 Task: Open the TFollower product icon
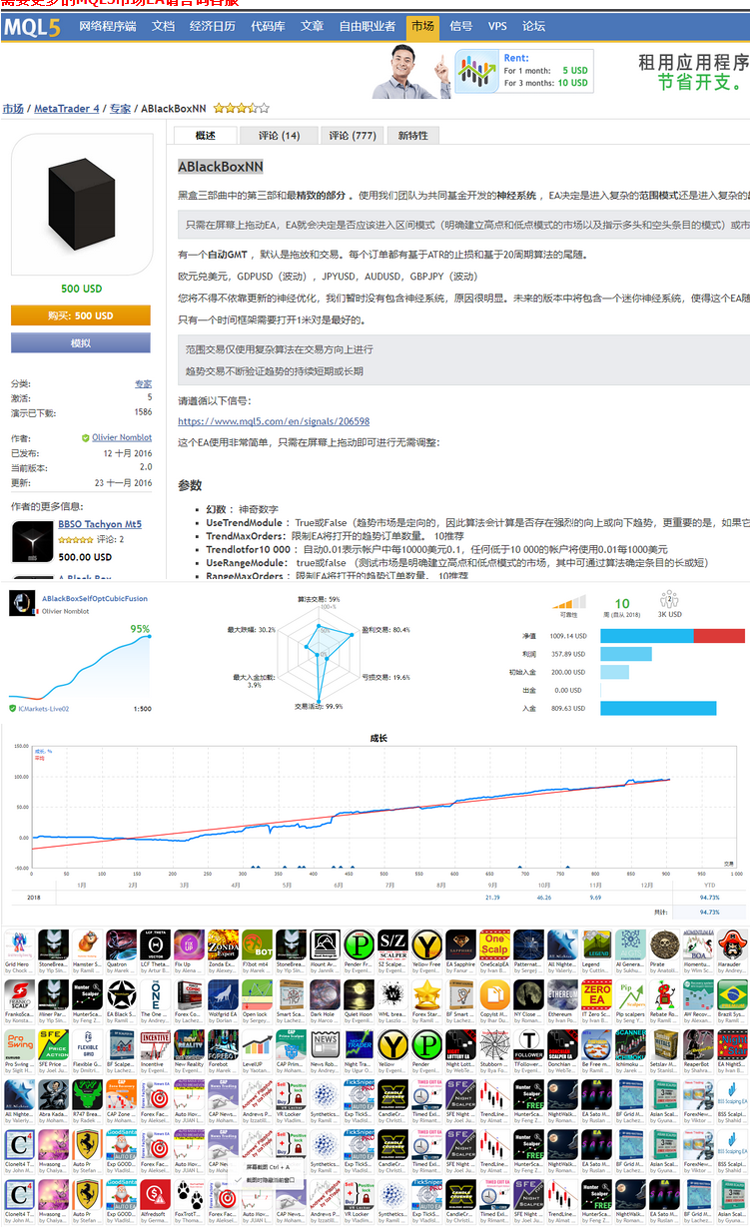[x=530, y=1044]
